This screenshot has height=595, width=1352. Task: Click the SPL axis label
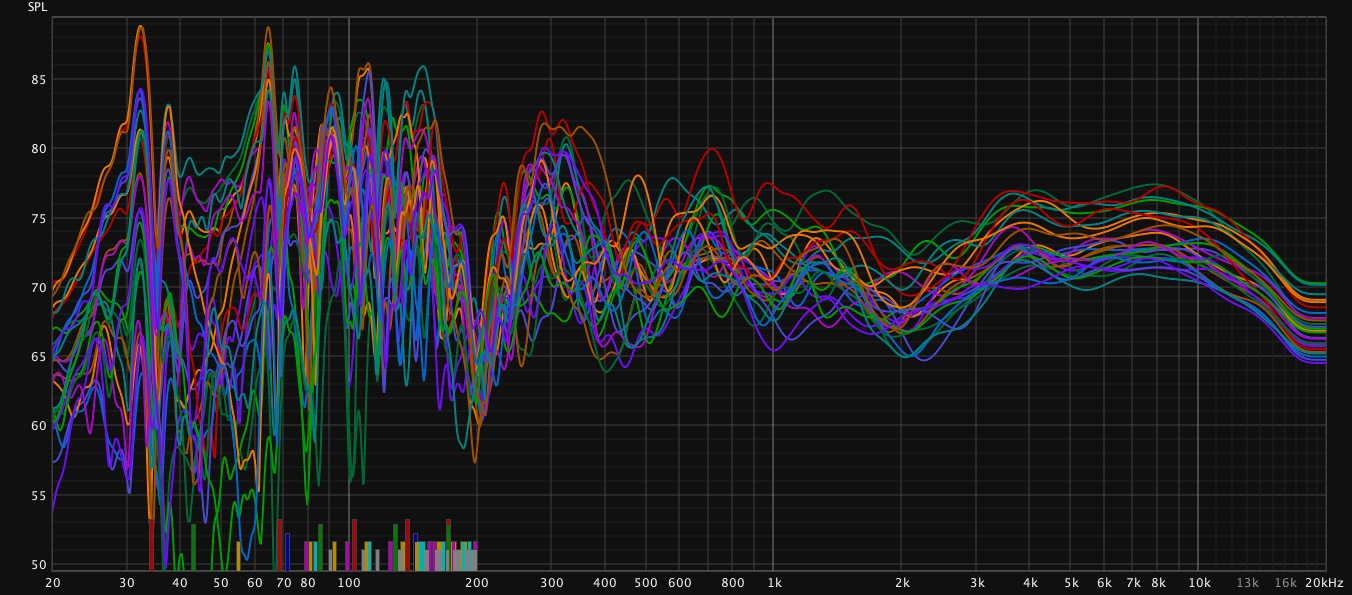(36, 7)
